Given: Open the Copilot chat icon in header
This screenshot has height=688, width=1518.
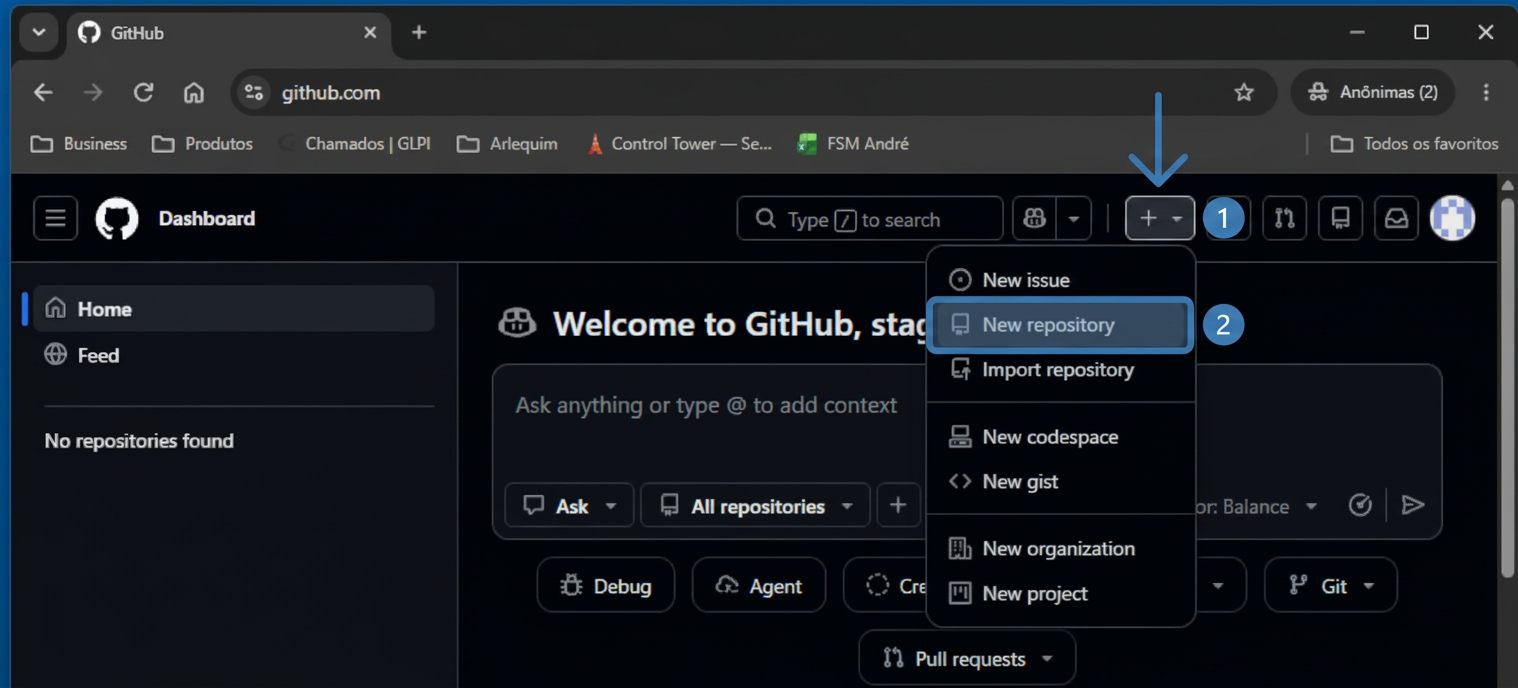Looking at the screenshot, I should (x=1035, y=218).
